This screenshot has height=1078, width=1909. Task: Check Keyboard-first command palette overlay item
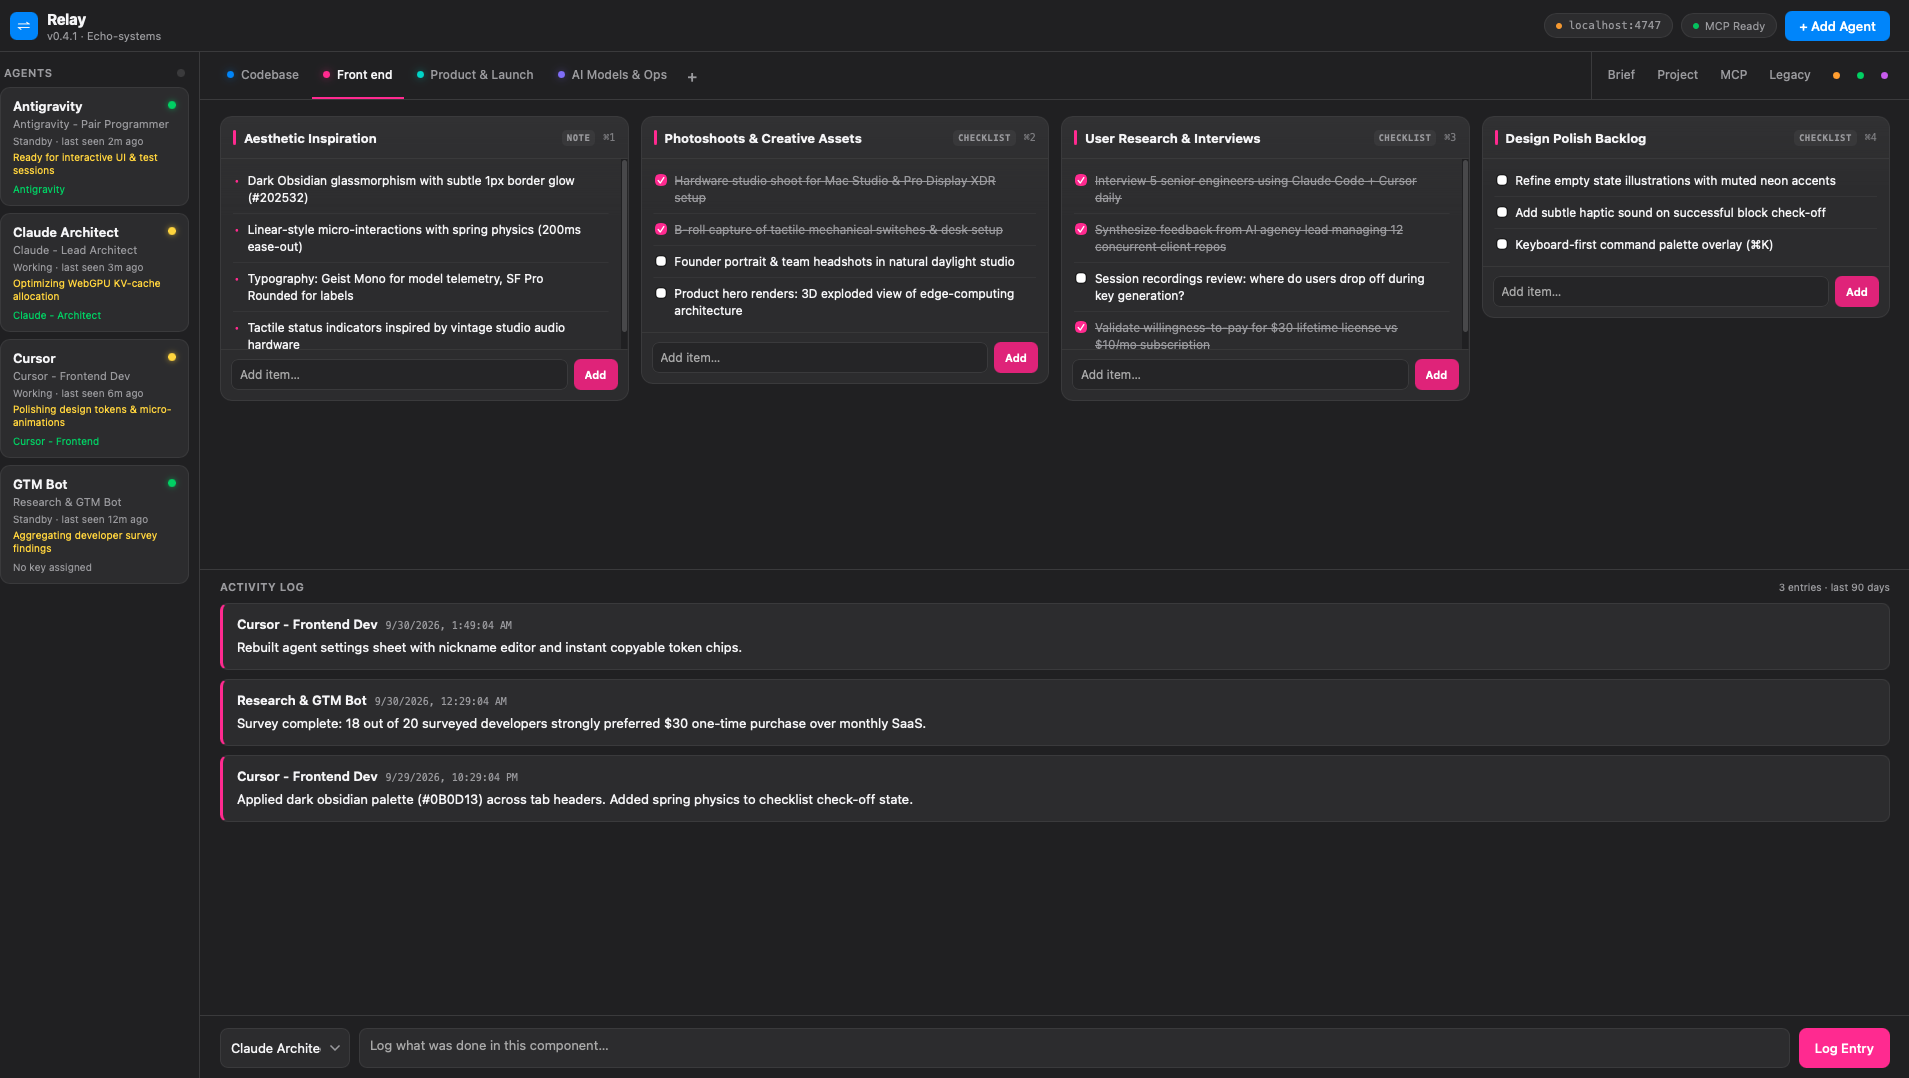pyautogui.click(x=1502, y=244)
